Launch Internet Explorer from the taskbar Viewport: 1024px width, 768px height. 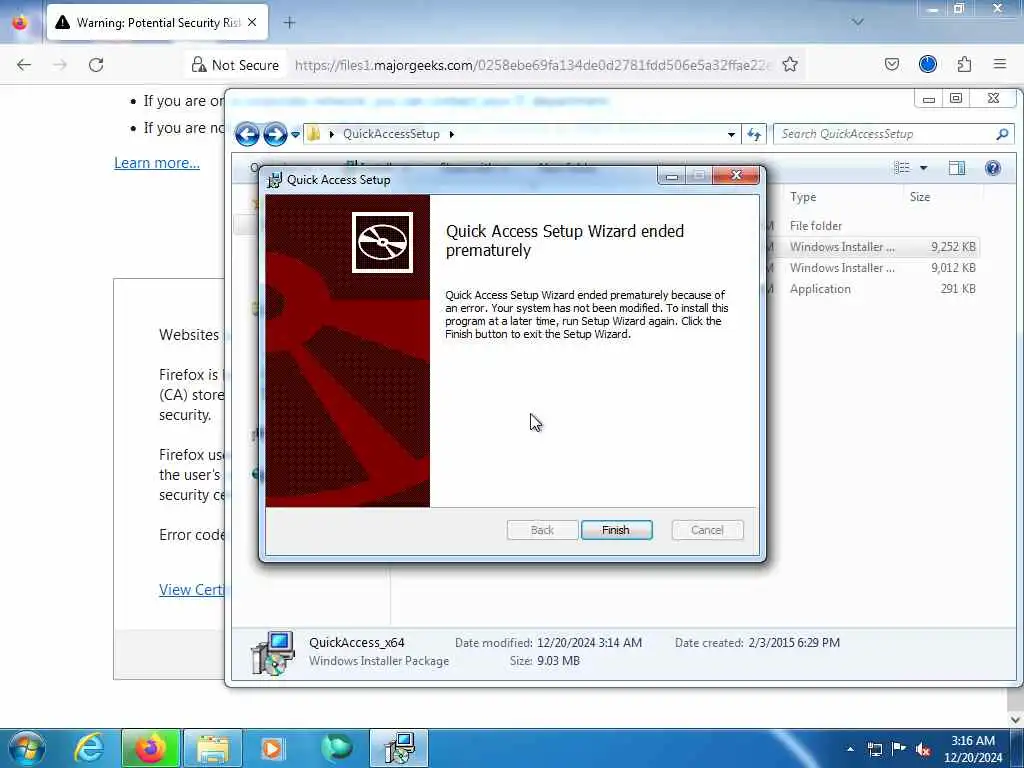point(89,748)
